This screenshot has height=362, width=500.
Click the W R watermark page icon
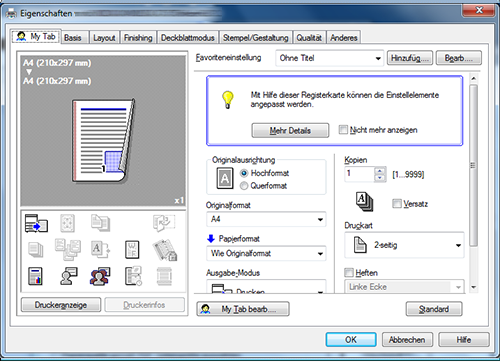pyautogui.click(x=132, y=250)
